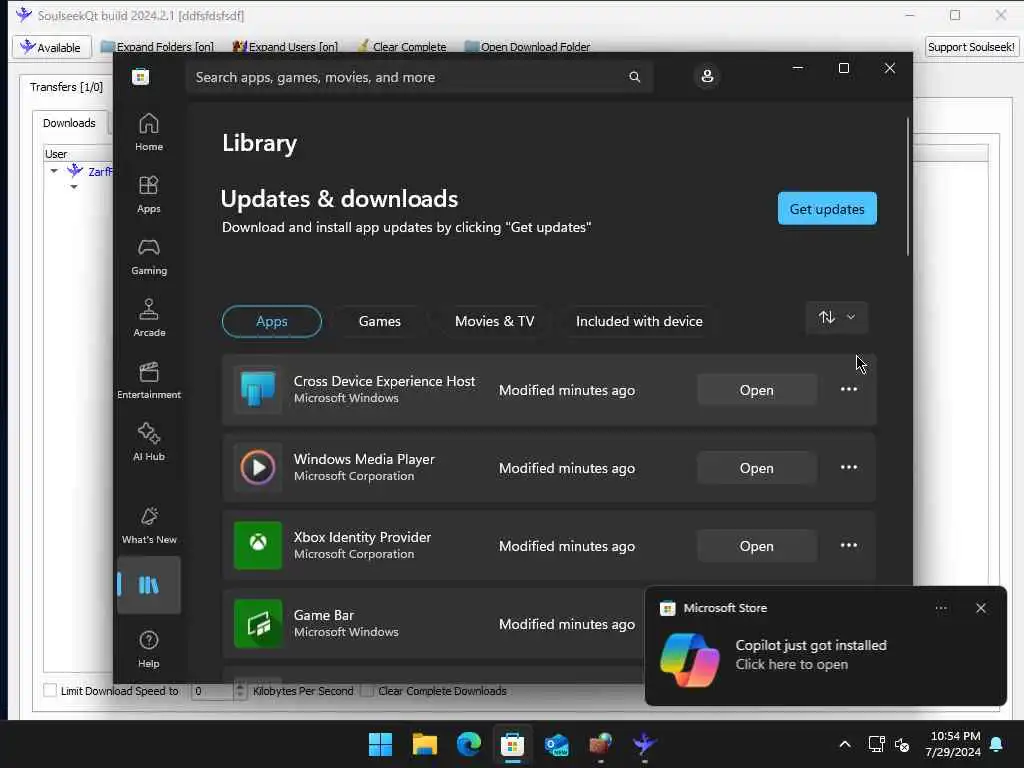Toggle Expand Folders [on] in Soulseek toolbar
This screenshot has width=1024, height=768.
point(158,47)
